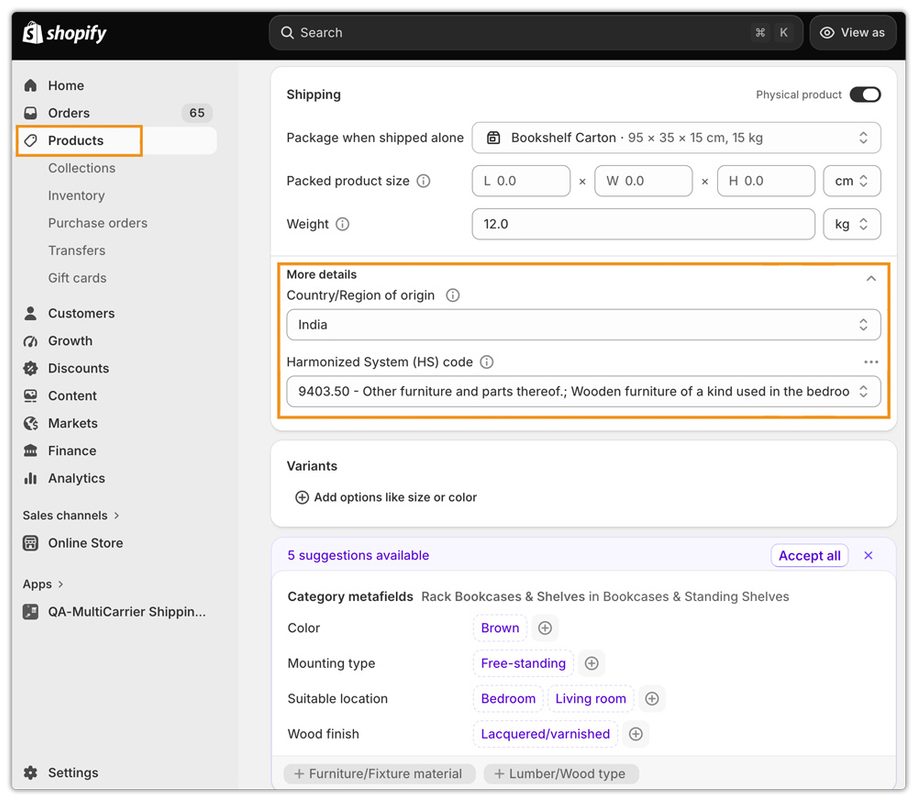The width and height of the screenshot is (917, 800).
Task: Expand the Apps section chevron
Action: click(60, 584)
